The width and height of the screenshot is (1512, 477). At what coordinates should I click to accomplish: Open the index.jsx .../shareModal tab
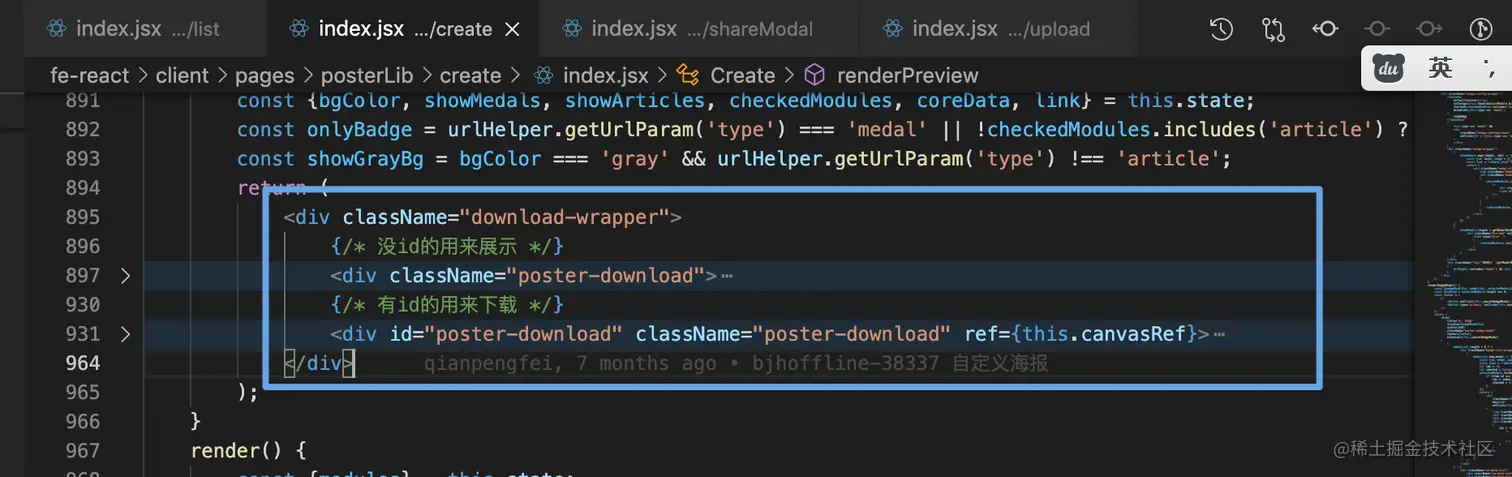click(x=698, y=29)
